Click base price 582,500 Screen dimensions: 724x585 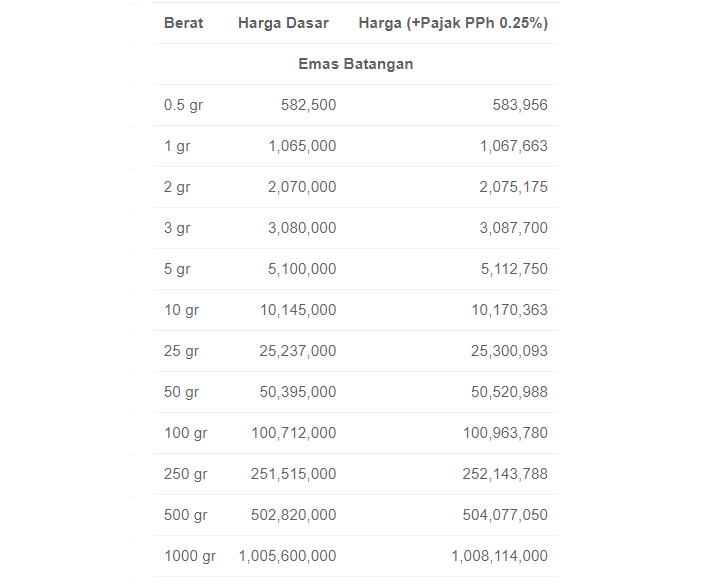click(x=308, y=105)
